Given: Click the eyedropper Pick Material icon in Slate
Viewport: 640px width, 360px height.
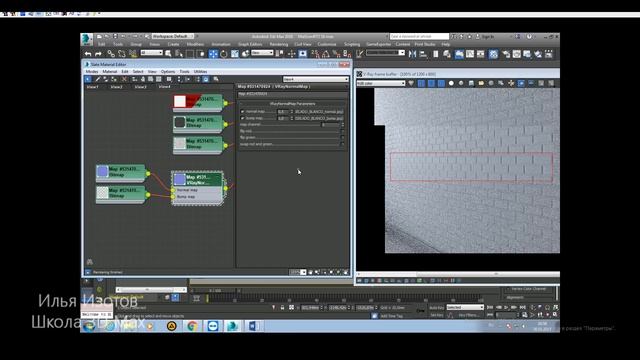Looking at the screenshot, I should tap(97, 79).
